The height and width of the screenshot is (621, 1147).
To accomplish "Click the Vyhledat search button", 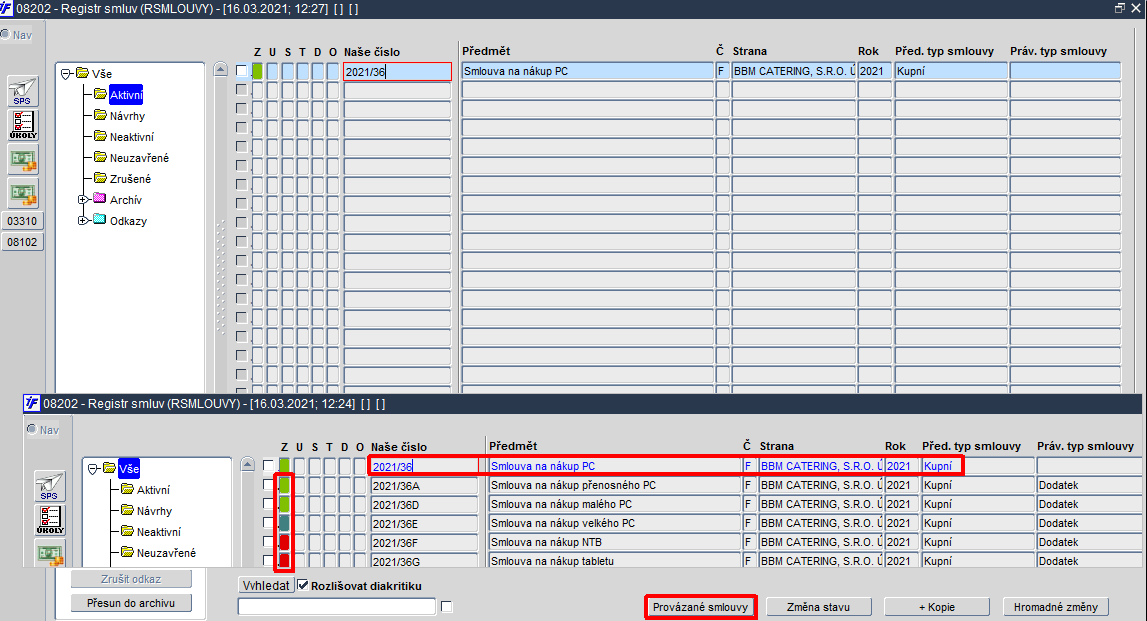I will tap(266, 586).
